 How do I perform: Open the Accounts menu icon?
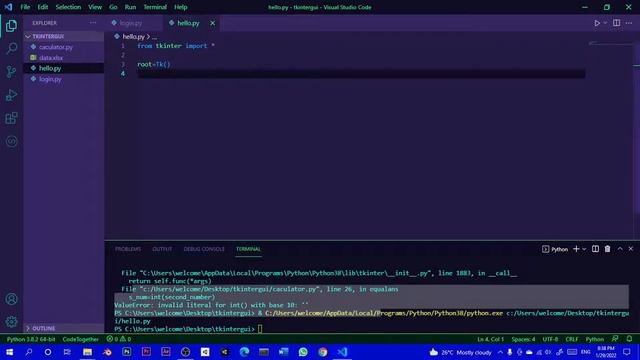tap(11, 299)
